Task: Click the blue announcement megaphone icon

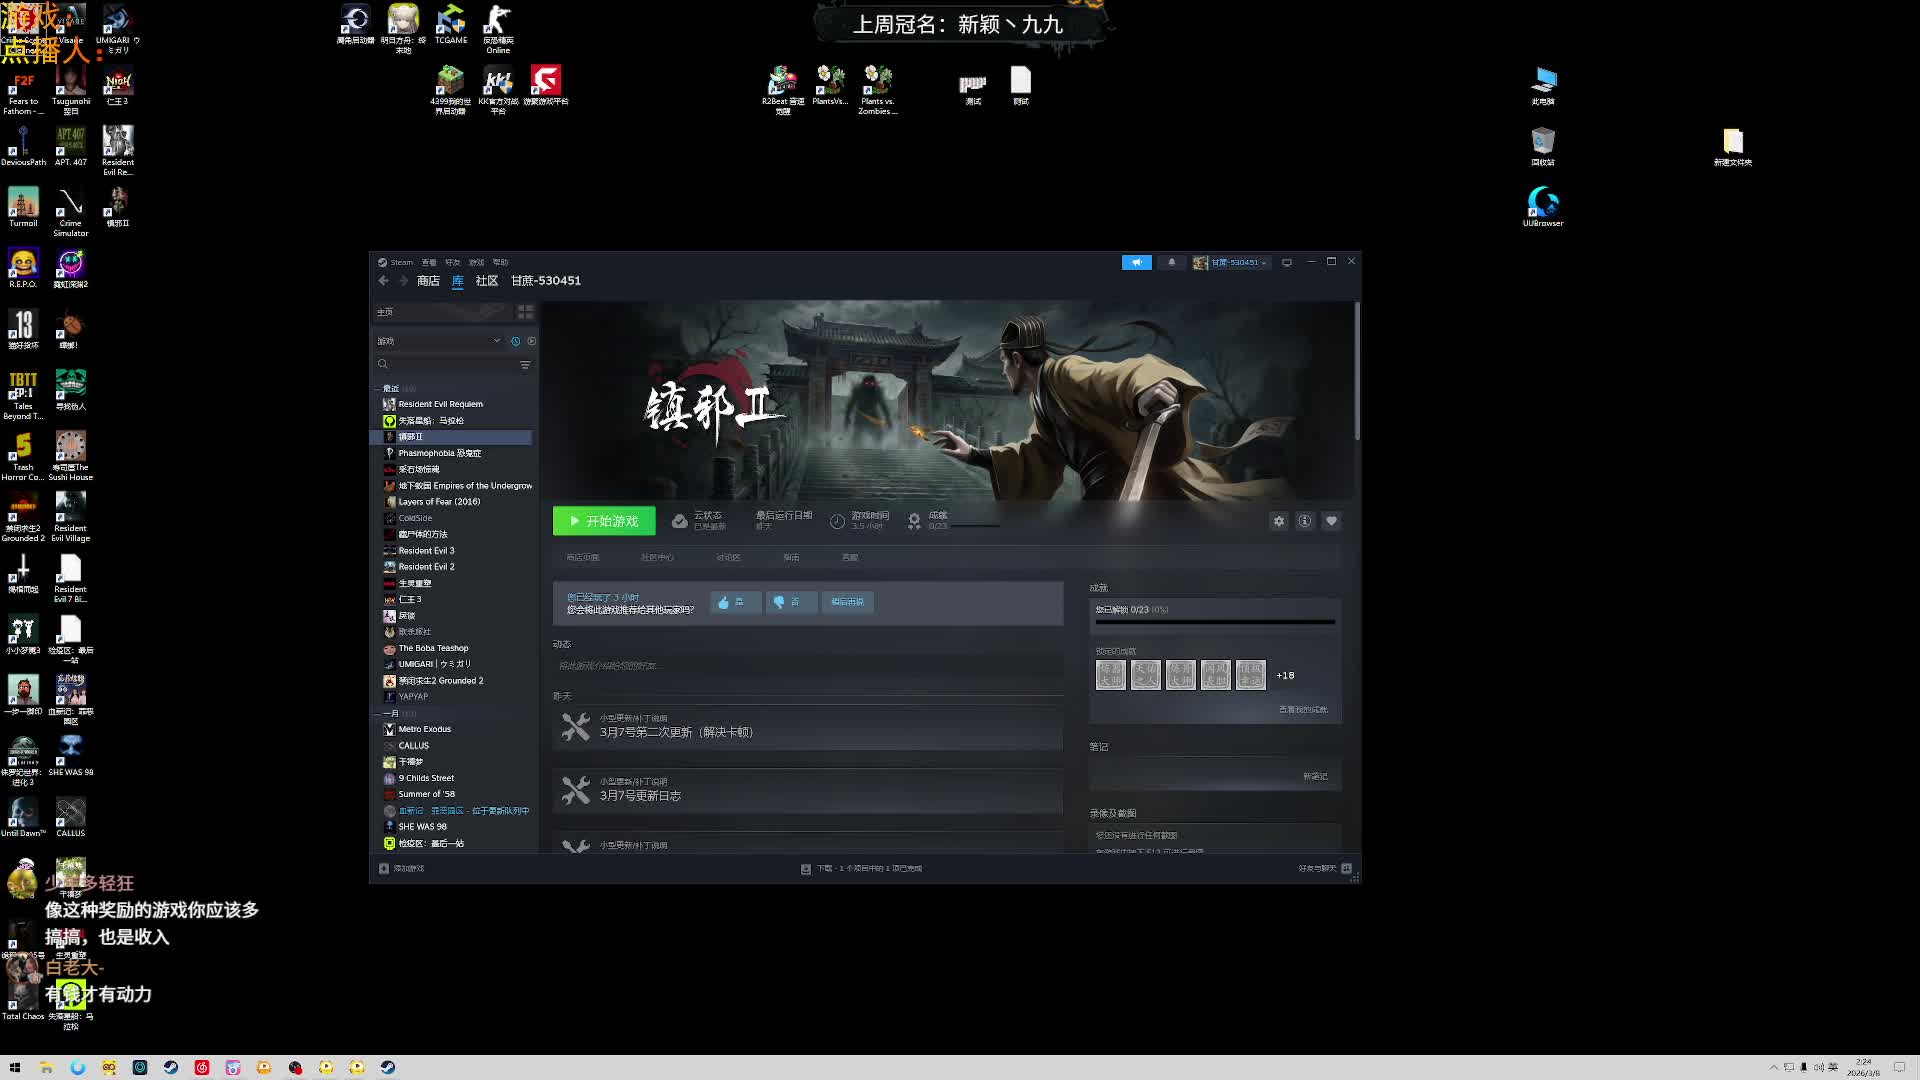Action: [x=1136, y=262]
